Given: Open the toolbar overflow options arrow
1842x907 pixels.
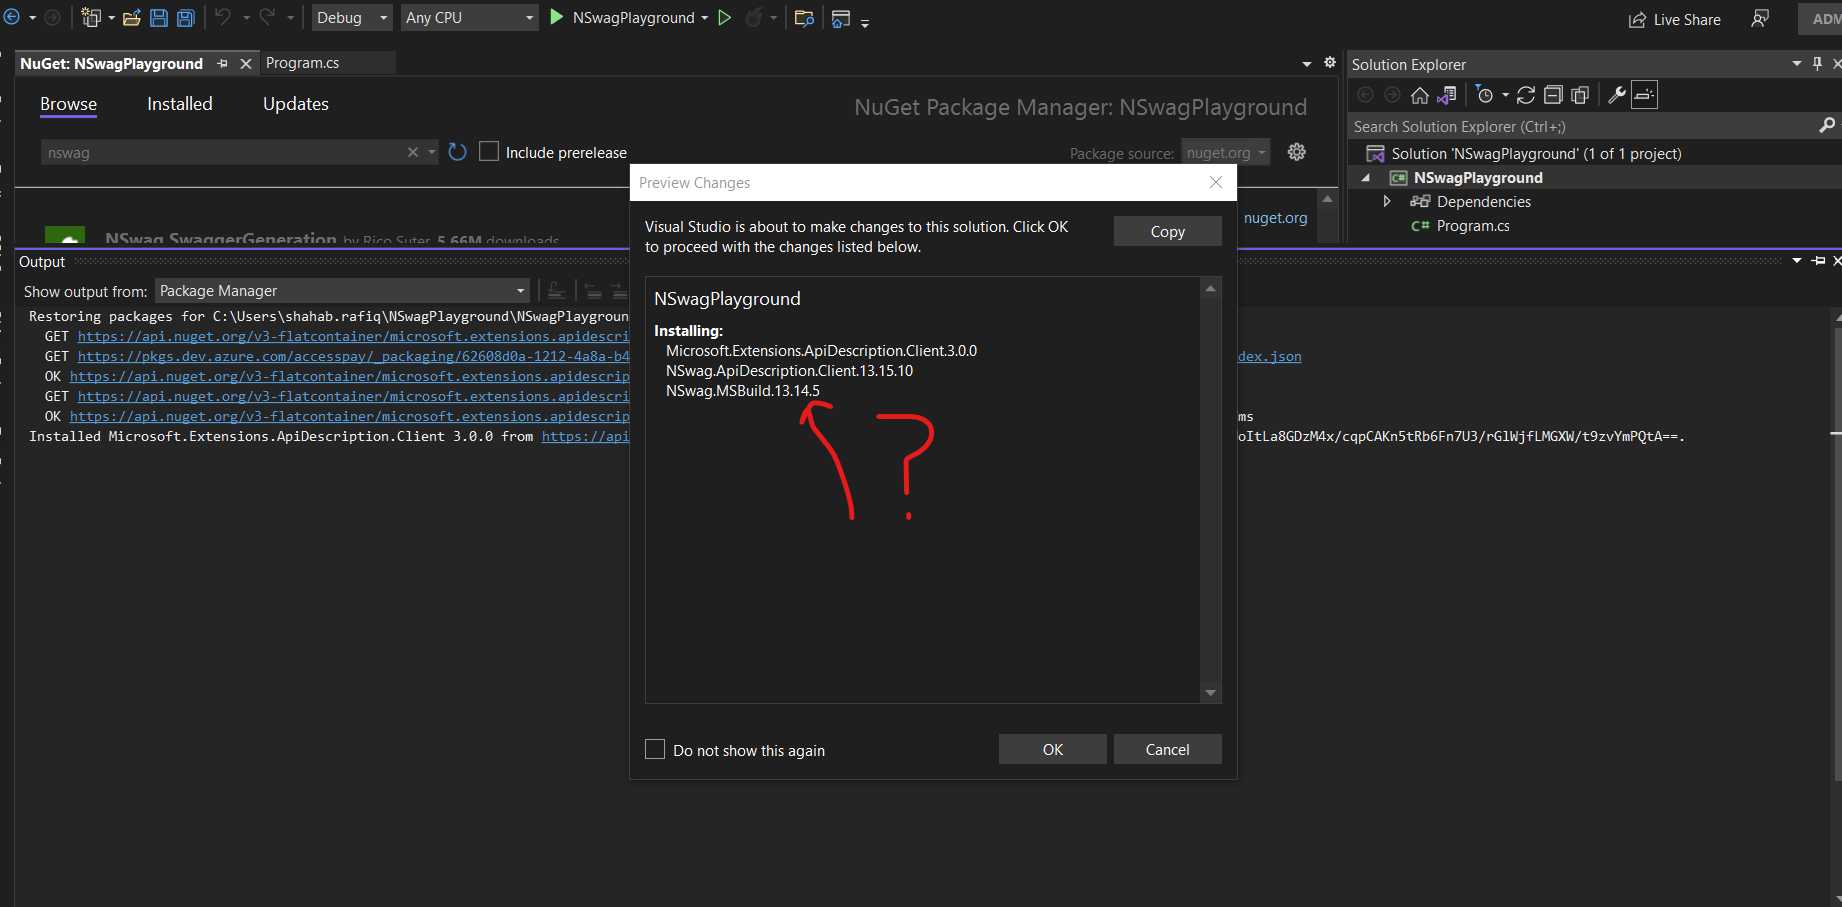Looking at the screenshot, I should (865, 22).
